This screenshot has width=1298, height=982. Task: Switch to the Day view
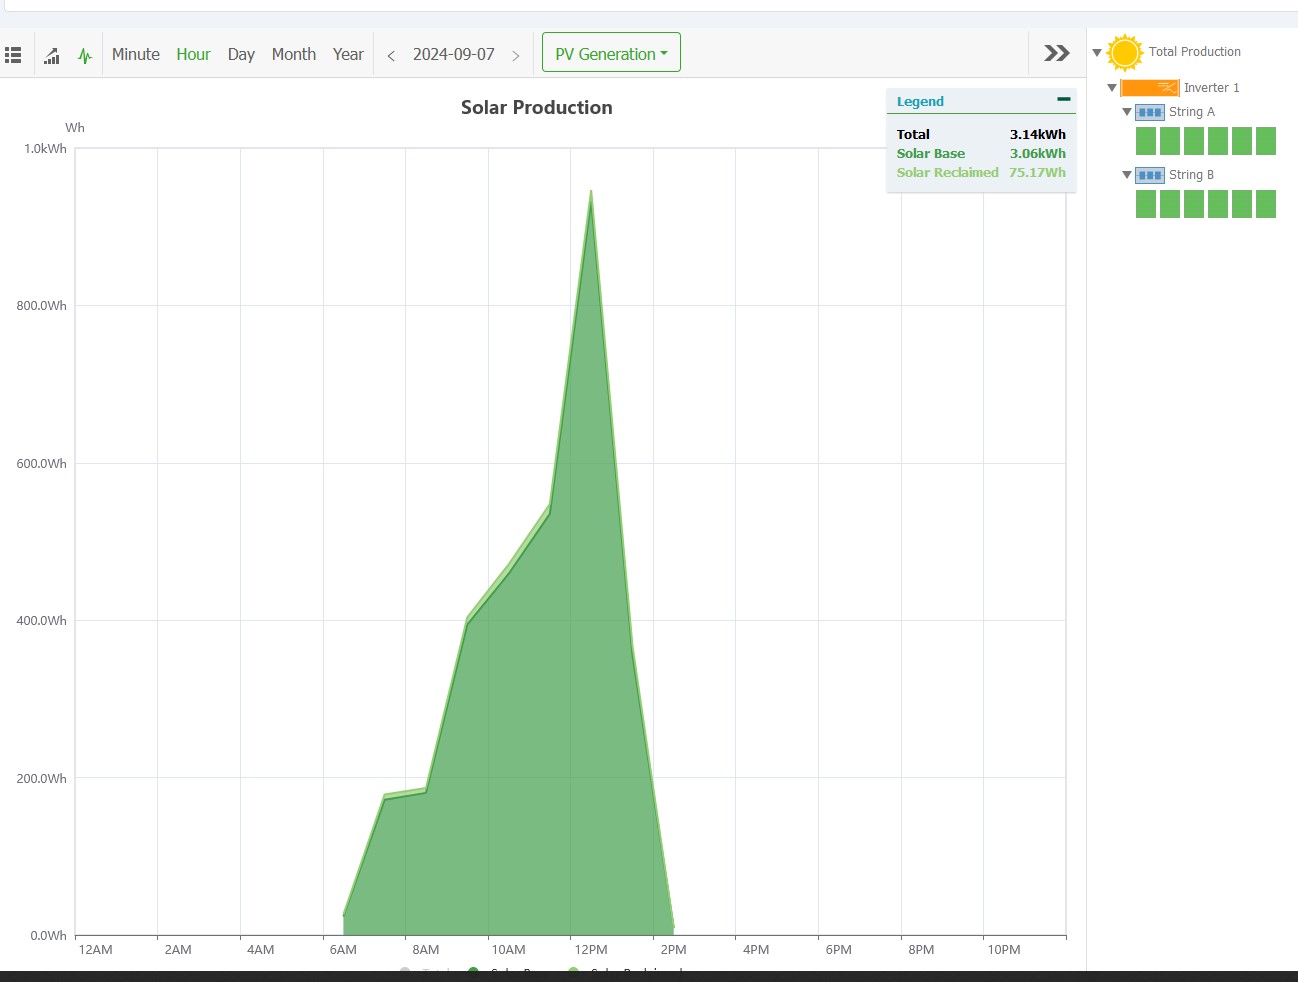[241, 55]
